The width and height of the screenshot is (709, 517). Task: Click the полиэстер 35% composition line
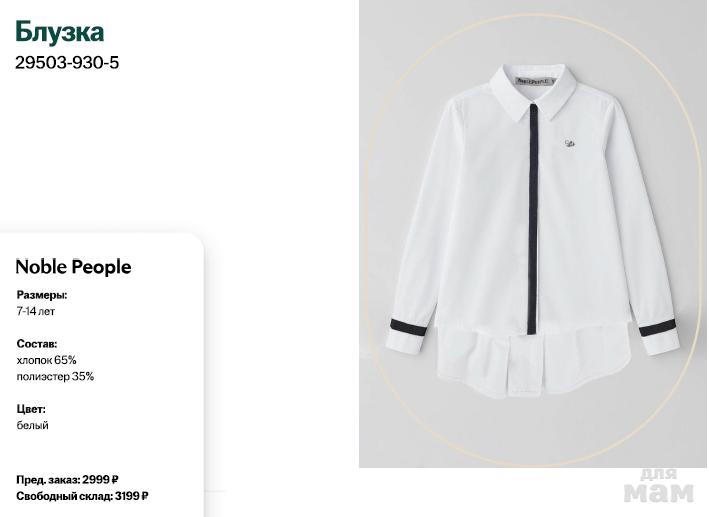(x=55, y=376)
